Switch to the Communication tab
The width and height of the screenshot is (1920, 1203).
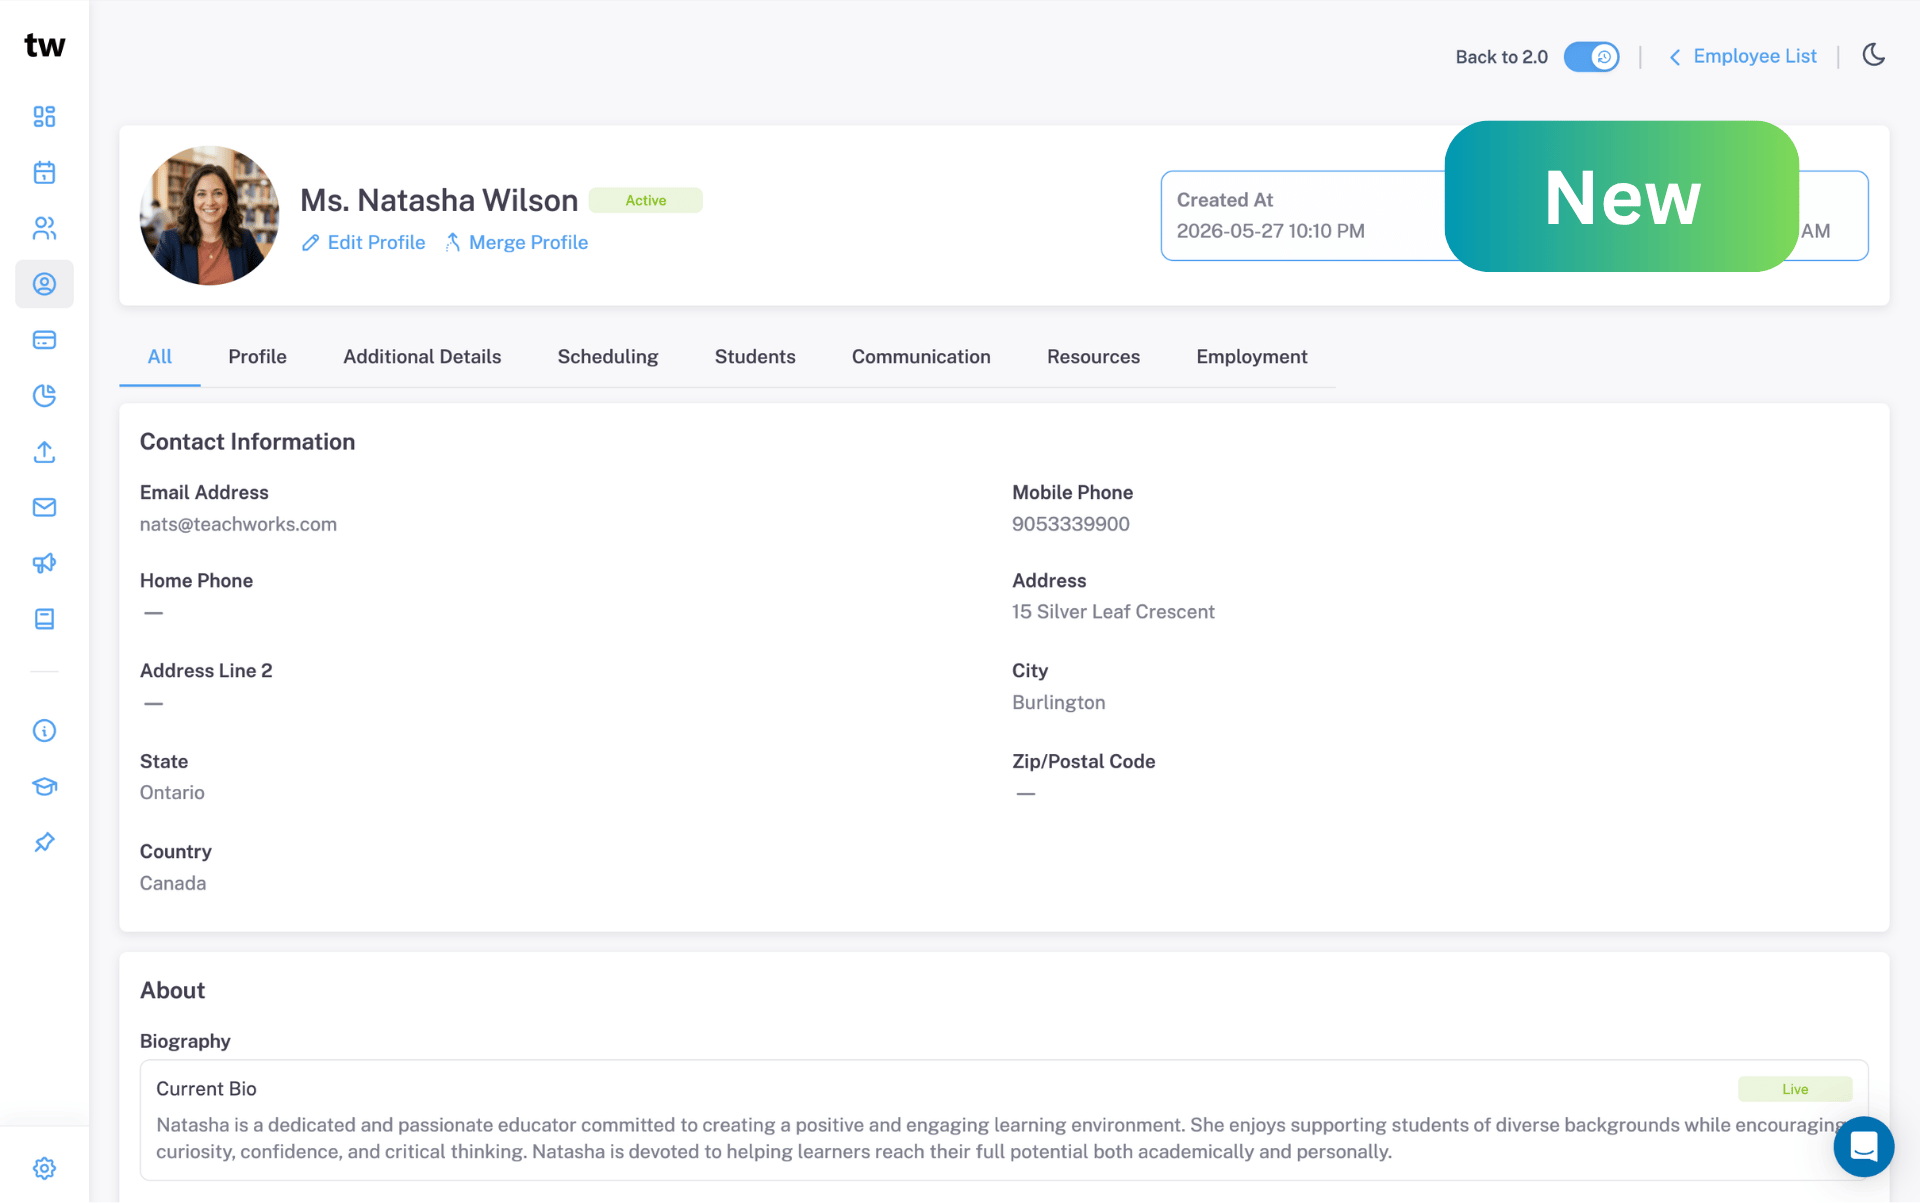click(x=921, y=357)
